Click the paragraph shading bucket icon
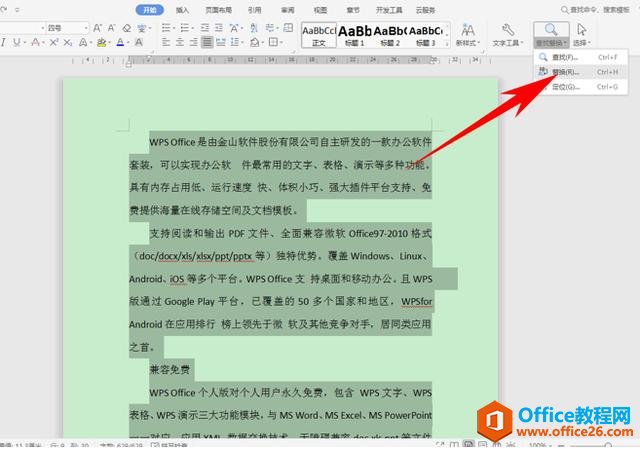This screenshot has height=449, width=640. click(x=254, y=42)
